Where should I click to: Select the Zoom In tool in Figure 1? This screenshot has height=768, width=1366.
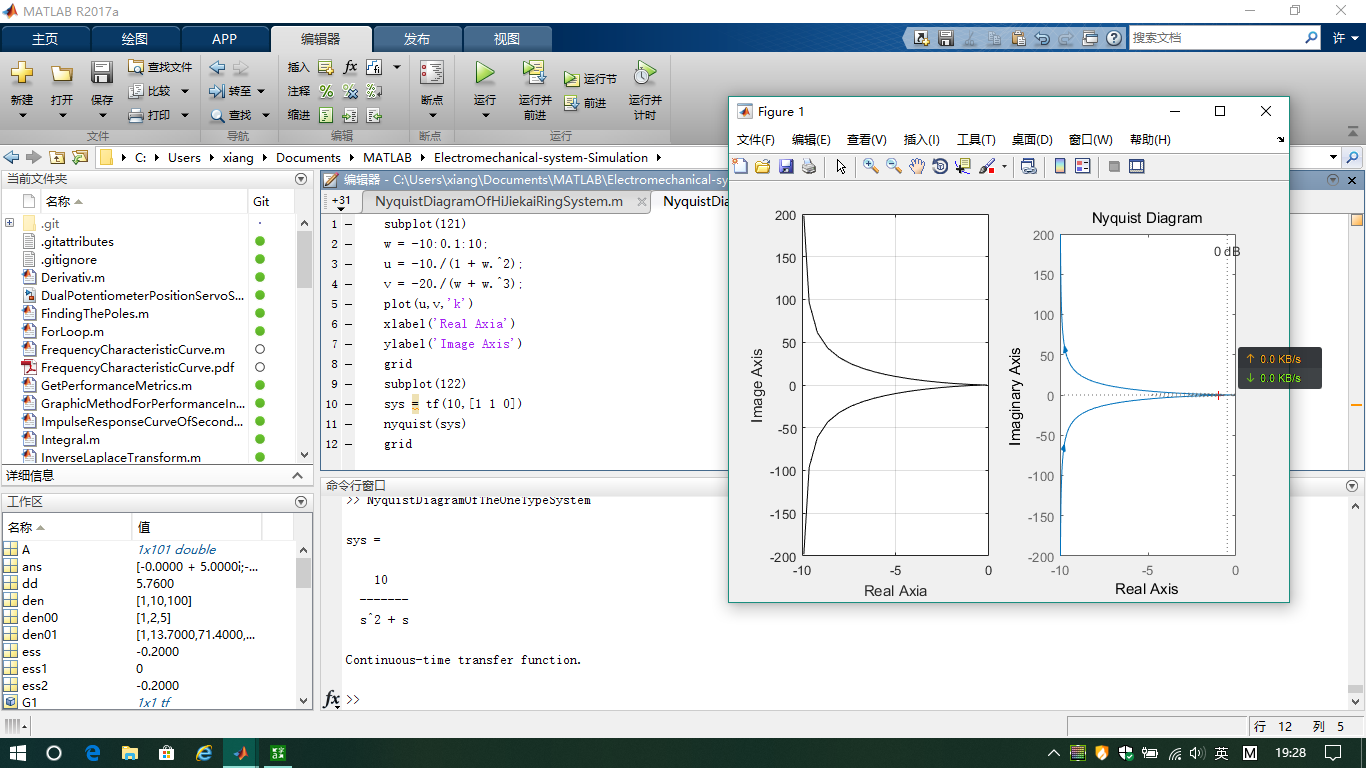point(871,167)
